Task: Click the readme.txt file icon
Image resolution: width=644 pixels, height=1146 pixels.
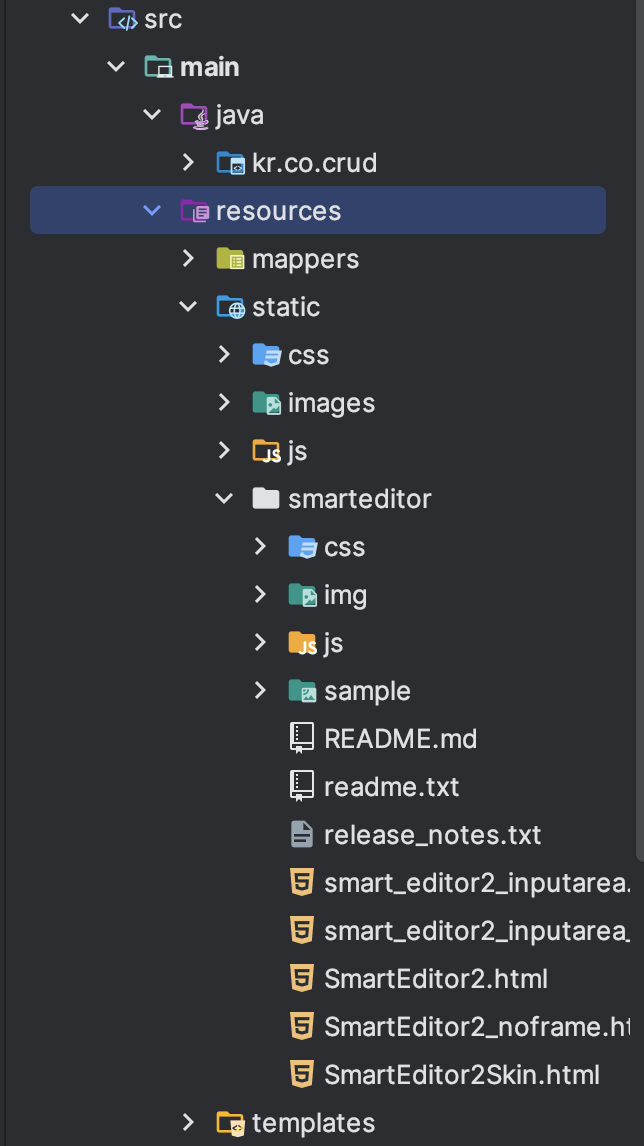Action: (x=302, y=786)
